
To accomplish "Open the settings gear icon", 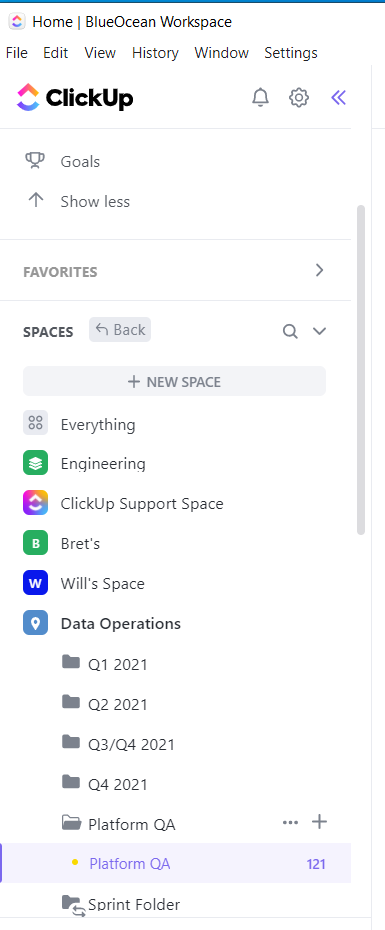I will tap(299, 97).
